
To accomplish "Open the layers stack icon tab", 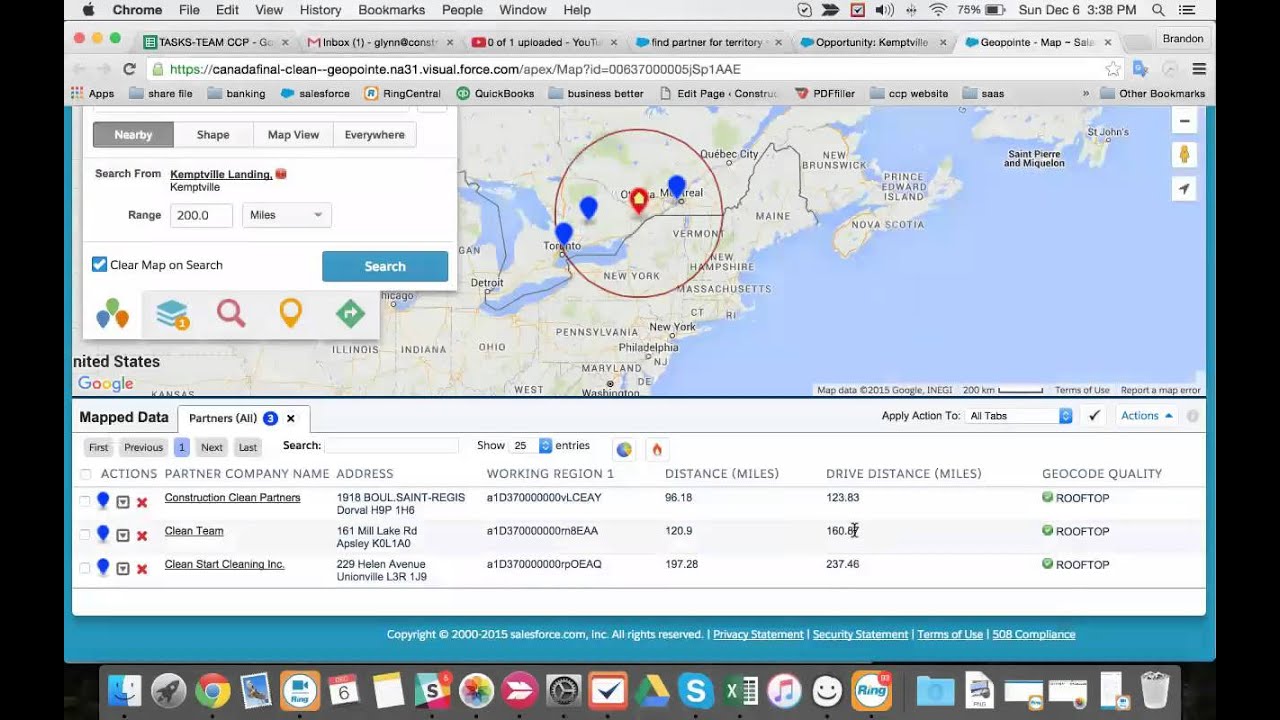I will pyautogui.click(x=172, y=314).
